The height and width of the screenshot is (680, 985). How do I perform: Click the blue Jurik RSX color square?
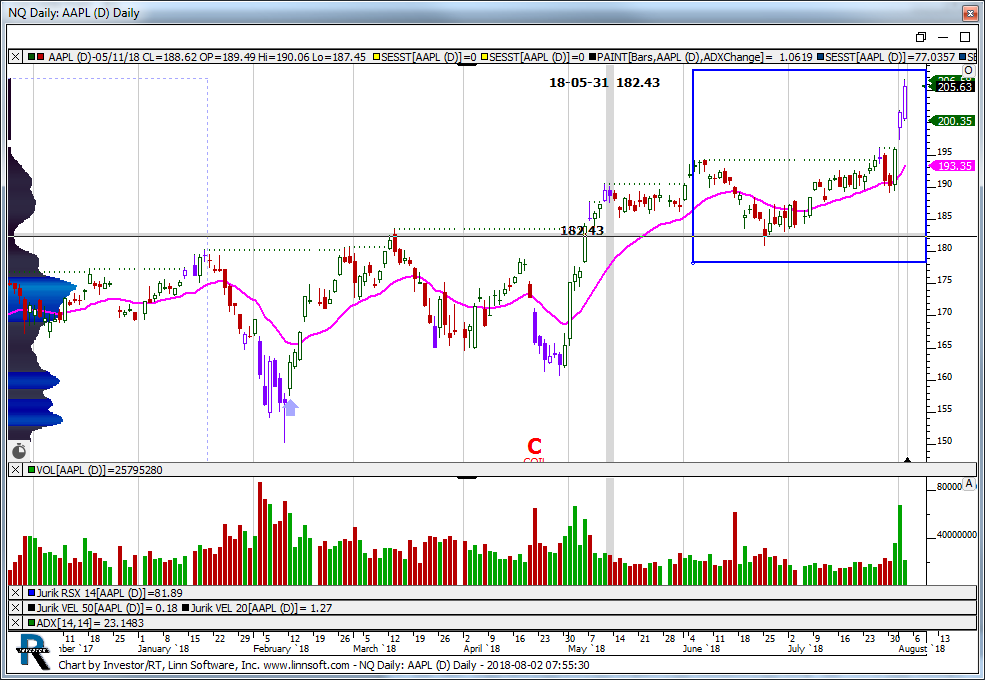tap(31, 593)
